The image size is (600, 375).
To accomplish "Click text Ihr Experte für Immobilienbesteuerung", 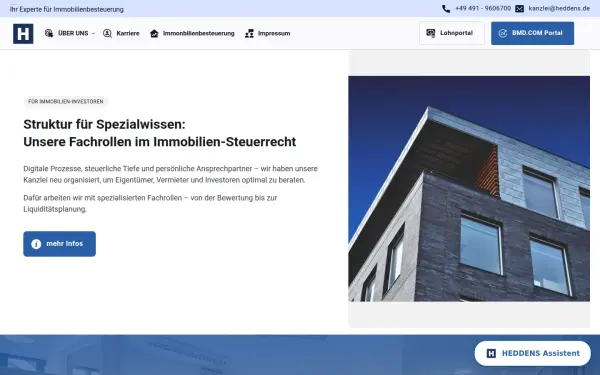I will click(67, 9).
